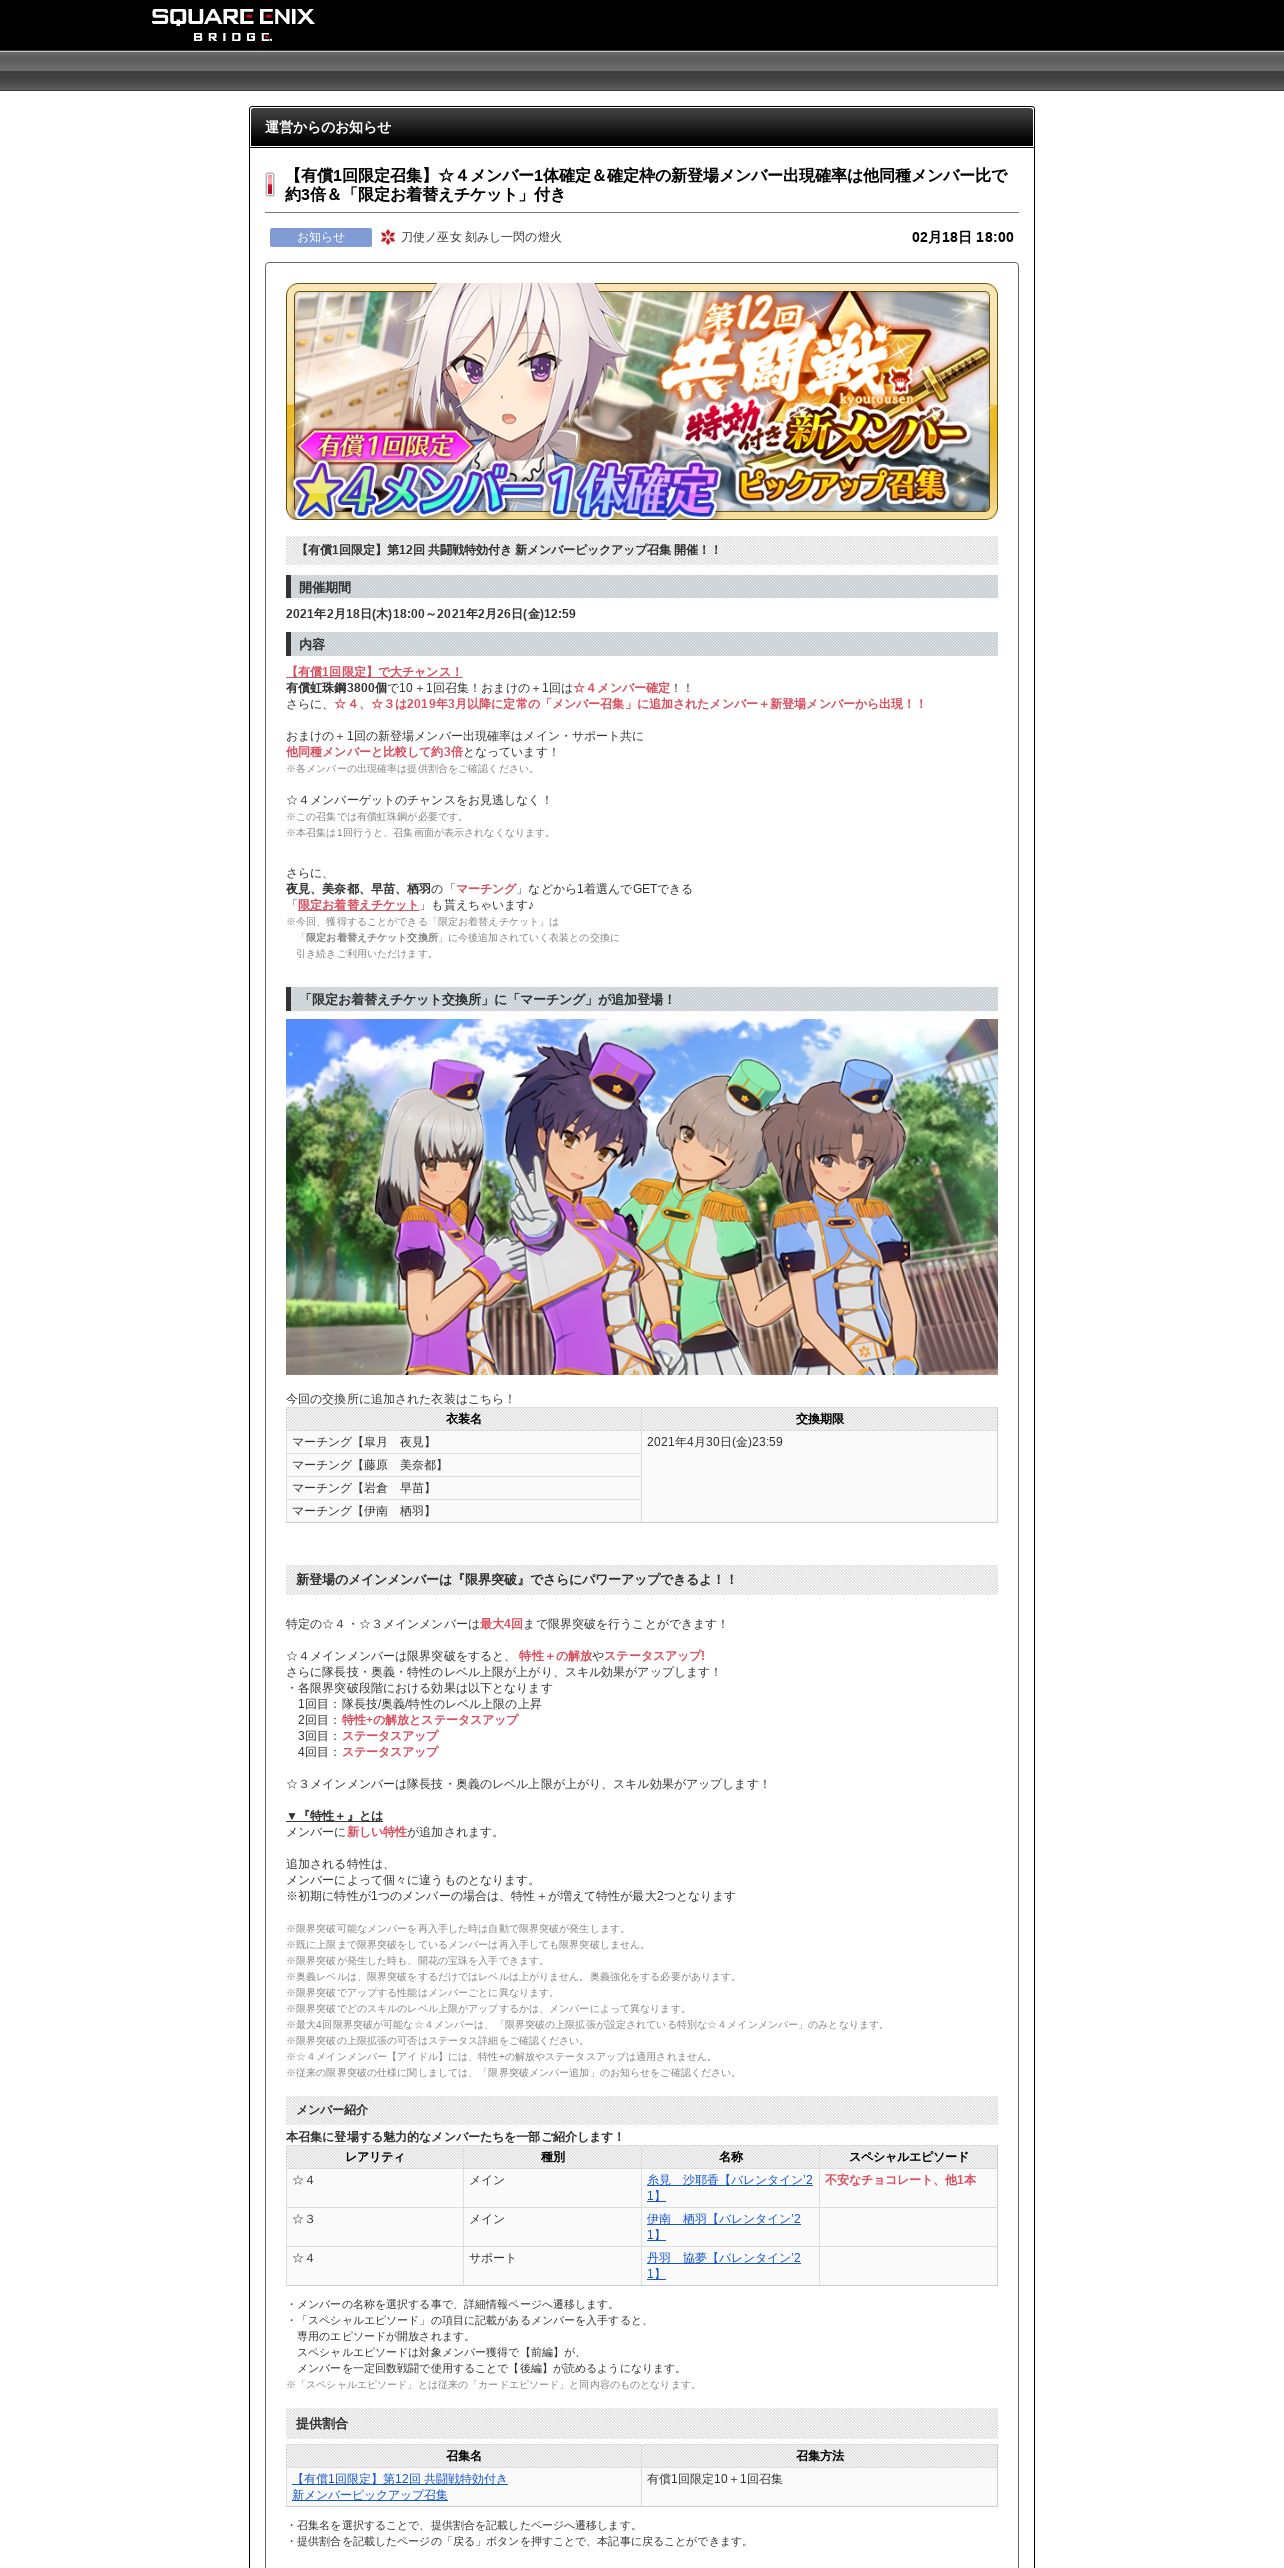1284x2568 pixels.
Task: Click the 提供割合 section heading
Action: (x=641, y=2424)
